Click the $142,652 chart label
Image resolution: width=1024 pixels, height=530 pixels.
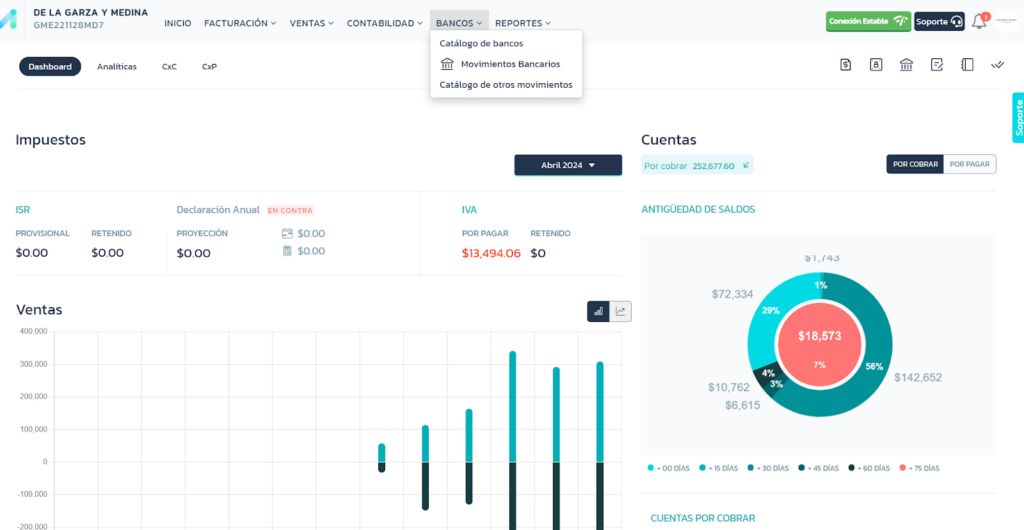tap(918, 377)
